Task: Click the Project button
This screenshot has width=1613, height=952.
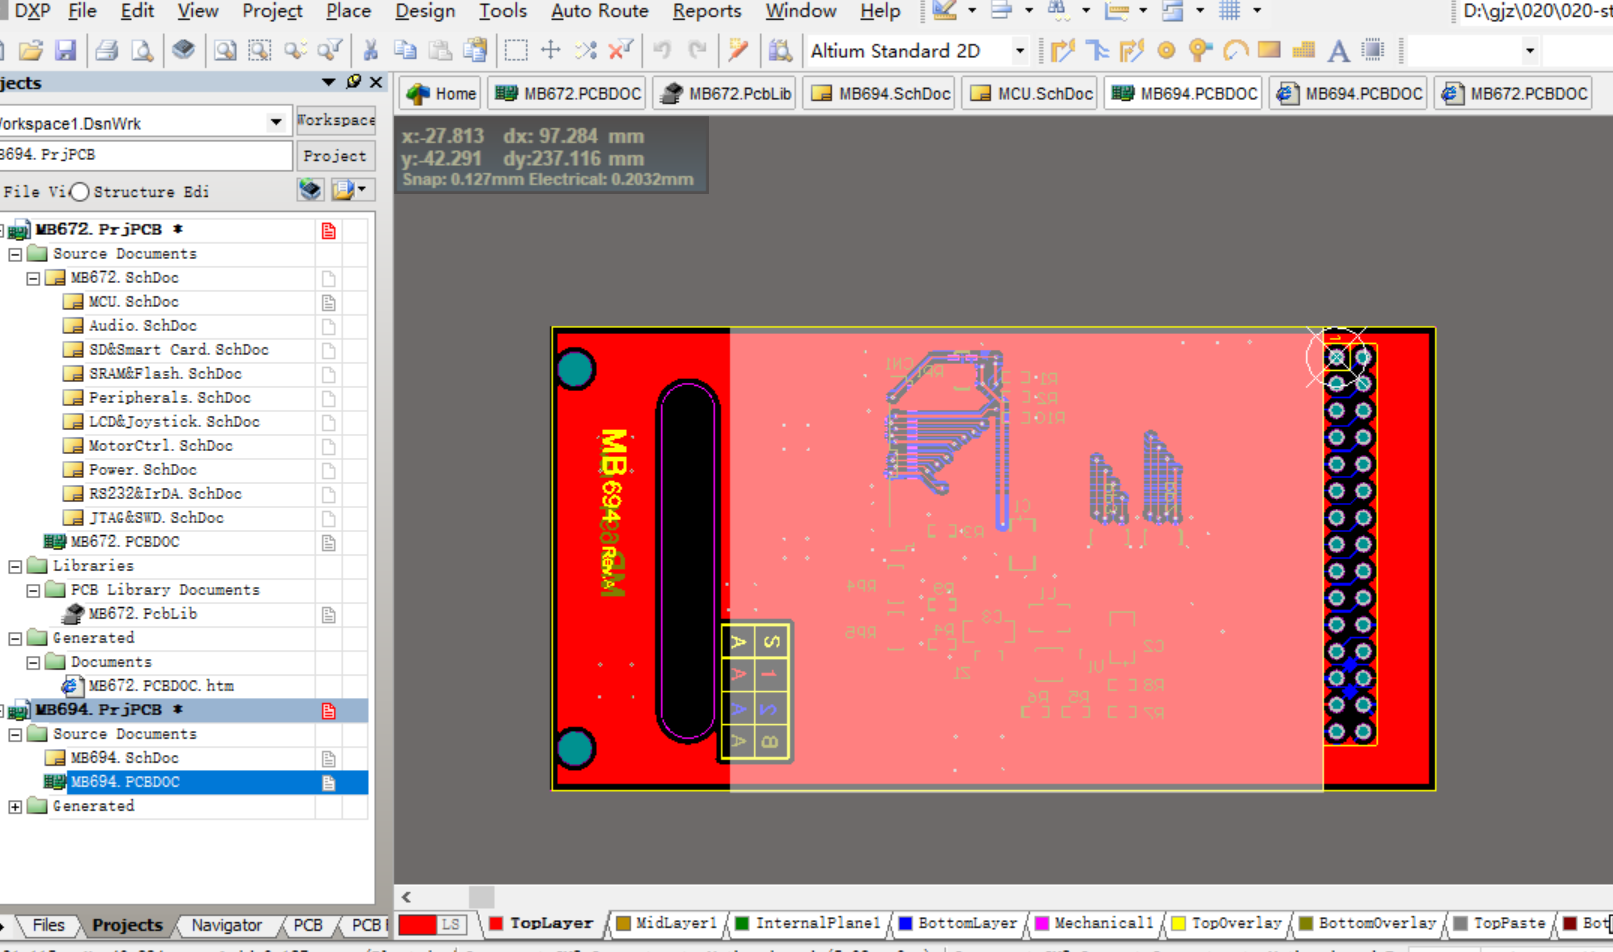Action: point(335,155)
